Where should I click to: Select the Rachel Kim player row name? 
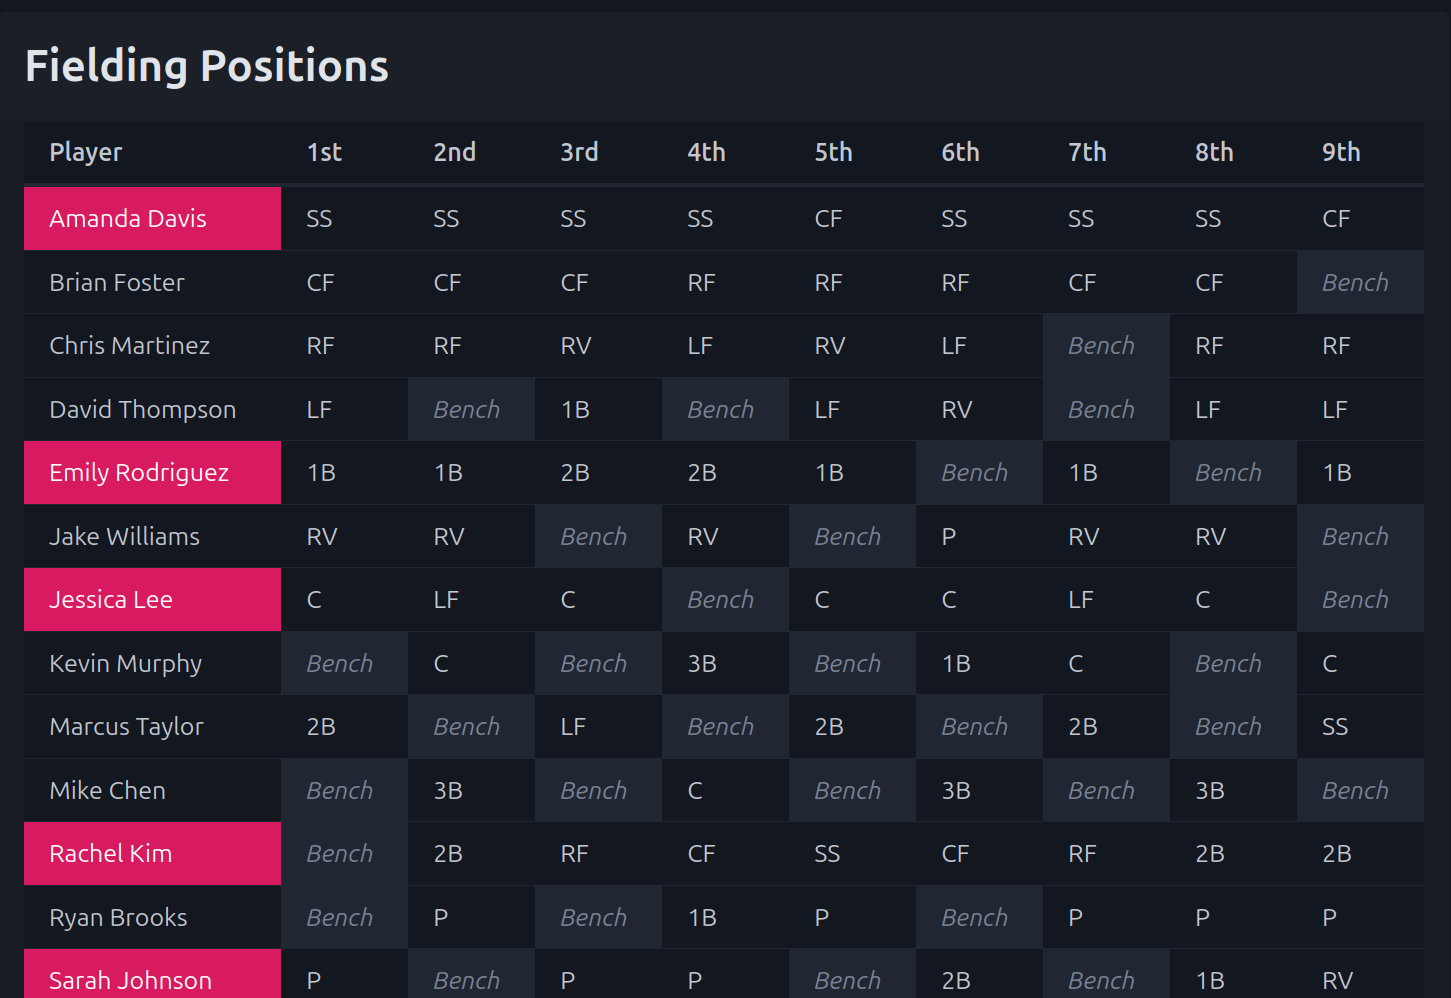tap(152, 854)
